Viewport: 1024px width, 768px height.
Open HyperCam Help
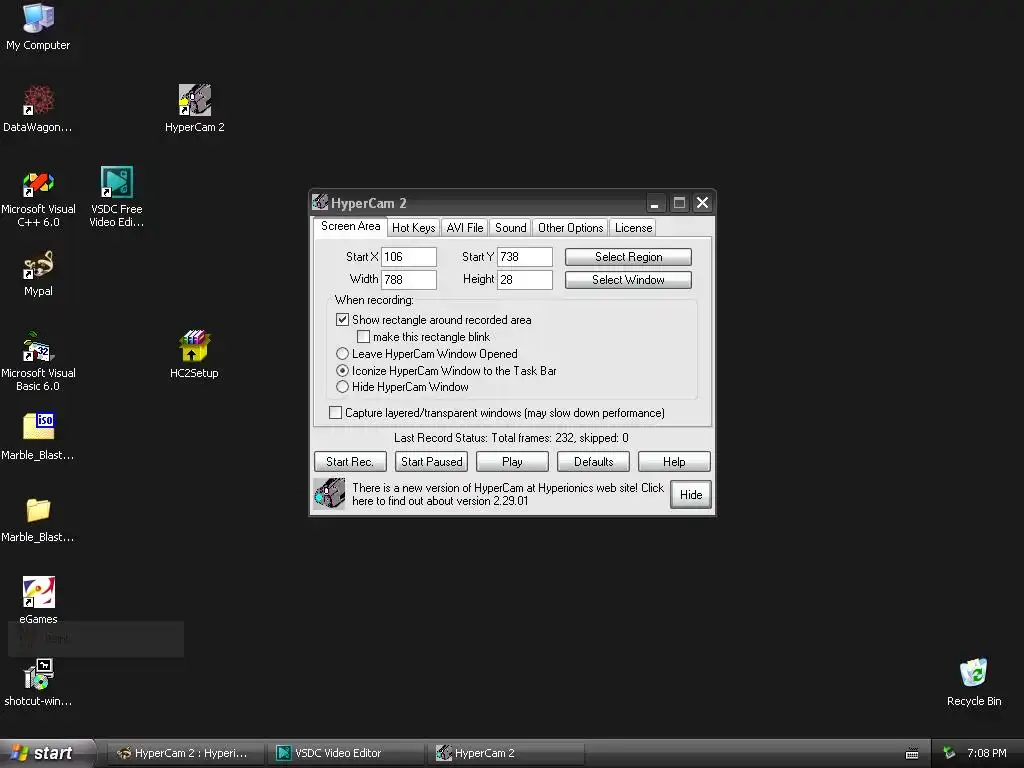(x=674, y=462)
